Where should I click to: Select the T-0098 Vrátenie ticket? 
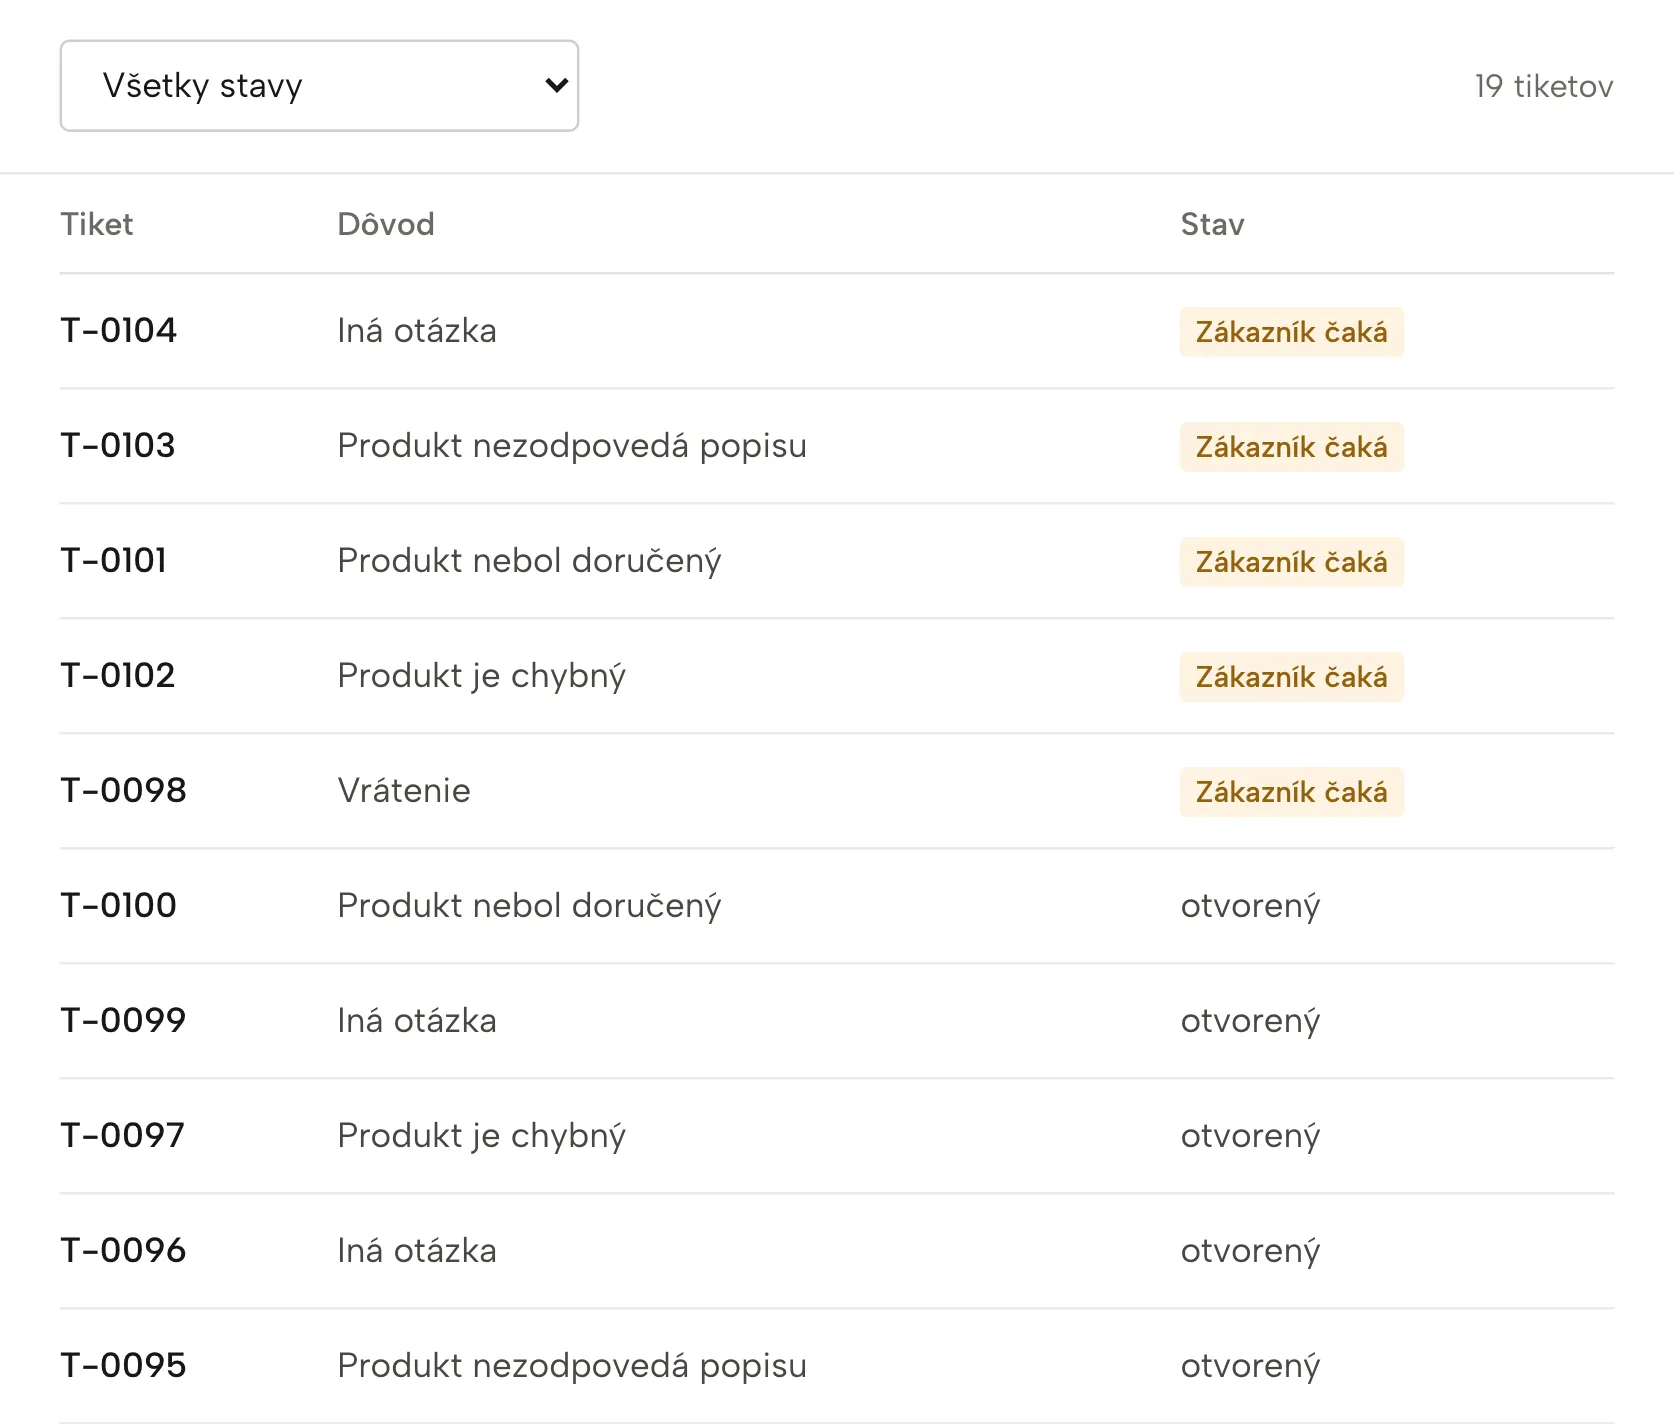(837, 791)
